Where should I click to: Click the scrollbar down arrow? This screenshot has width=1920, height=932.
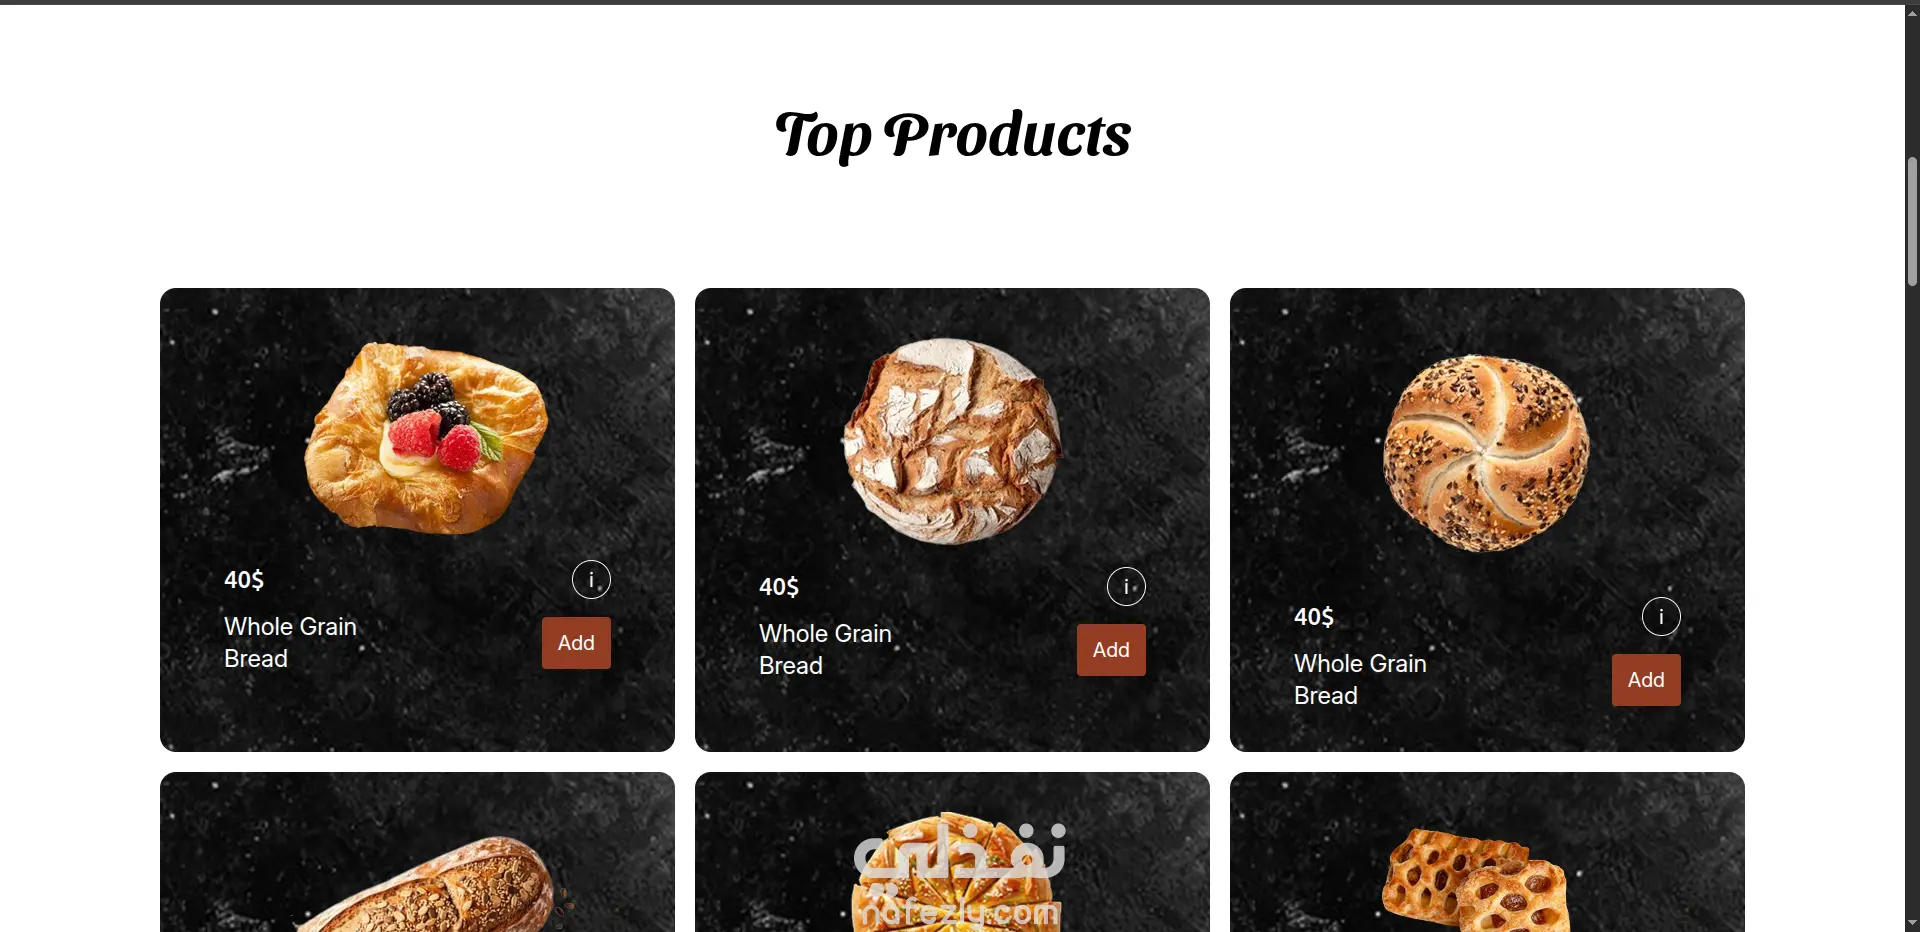1912,923
